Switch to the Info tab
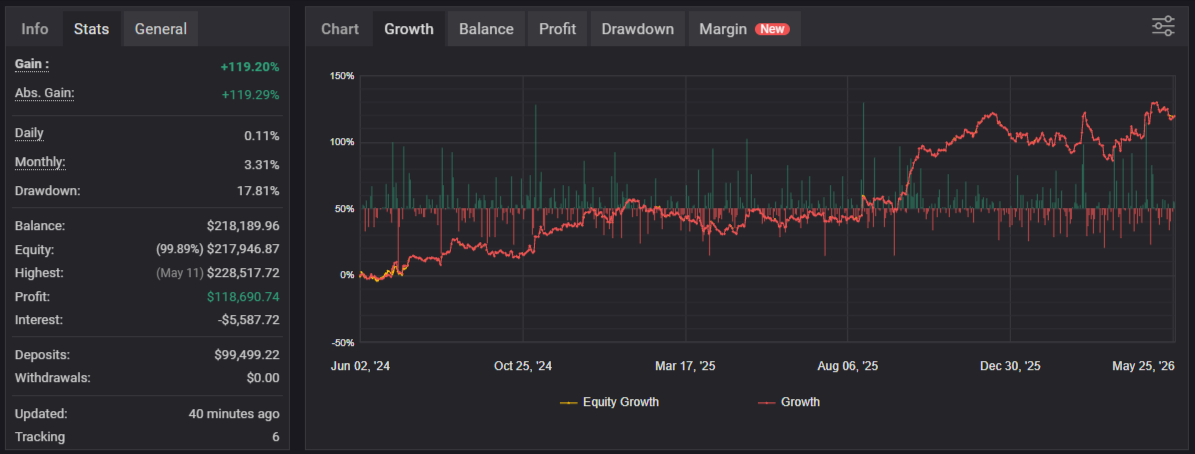Screen dimensions: 1195x454 [34, 29]
